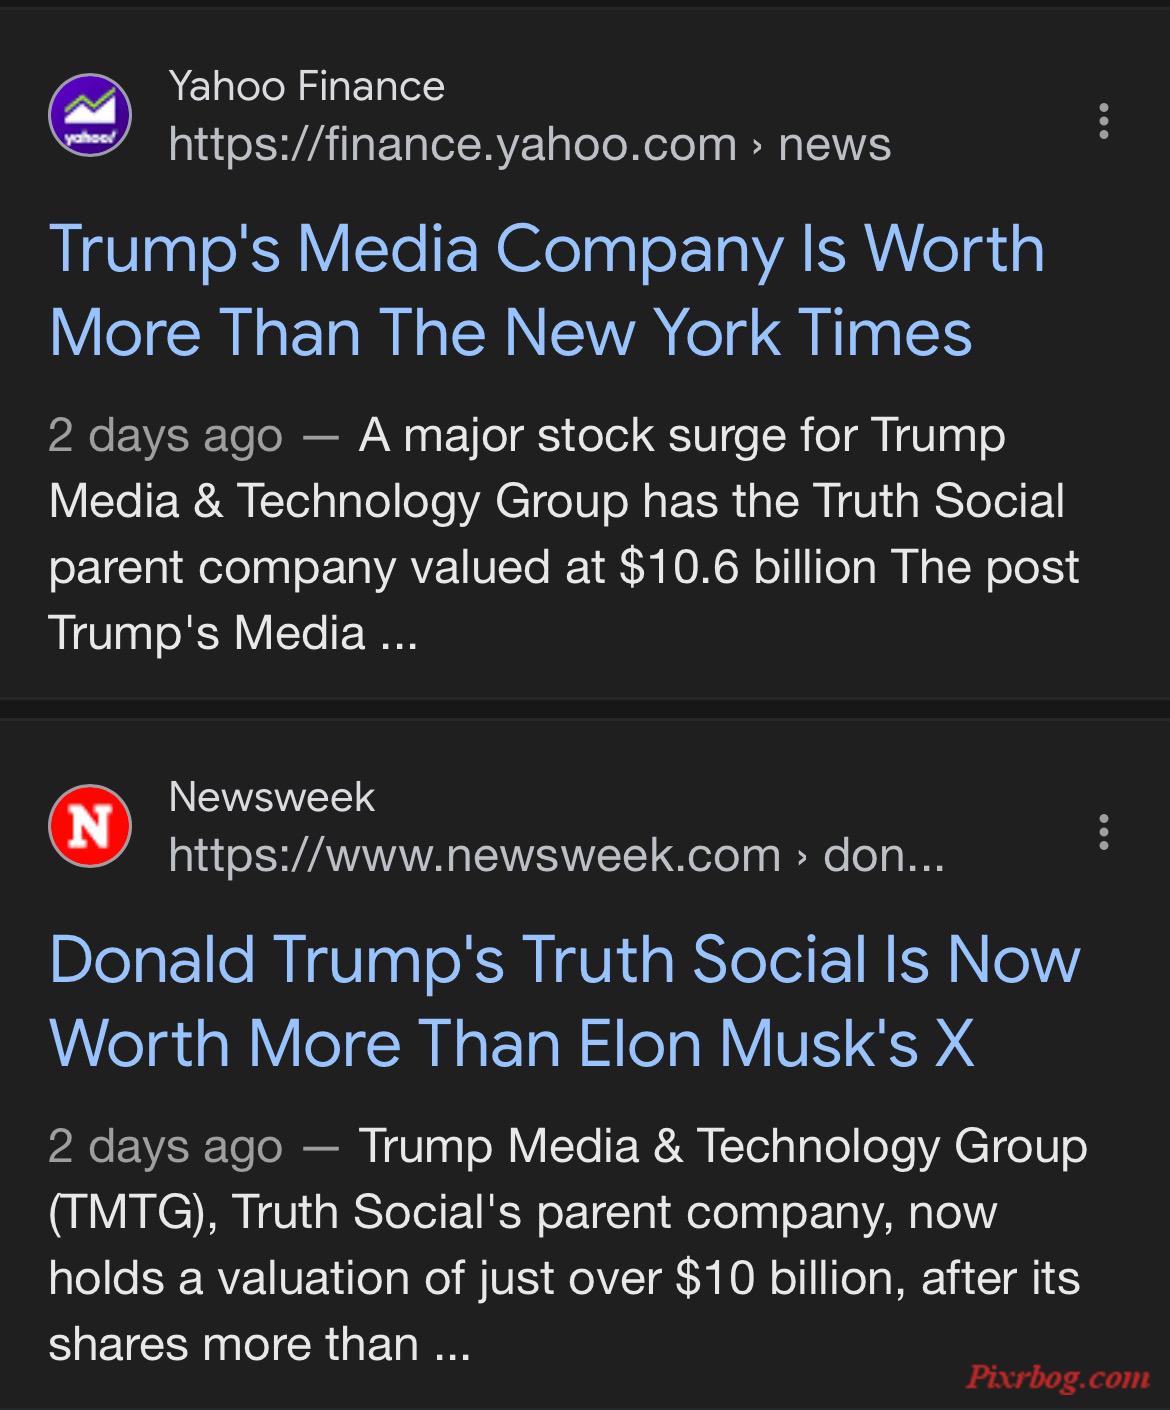1170x1410 pixels.
Task: Click the breadcrumb chevron in Newsweek URL
Action: 801,857
